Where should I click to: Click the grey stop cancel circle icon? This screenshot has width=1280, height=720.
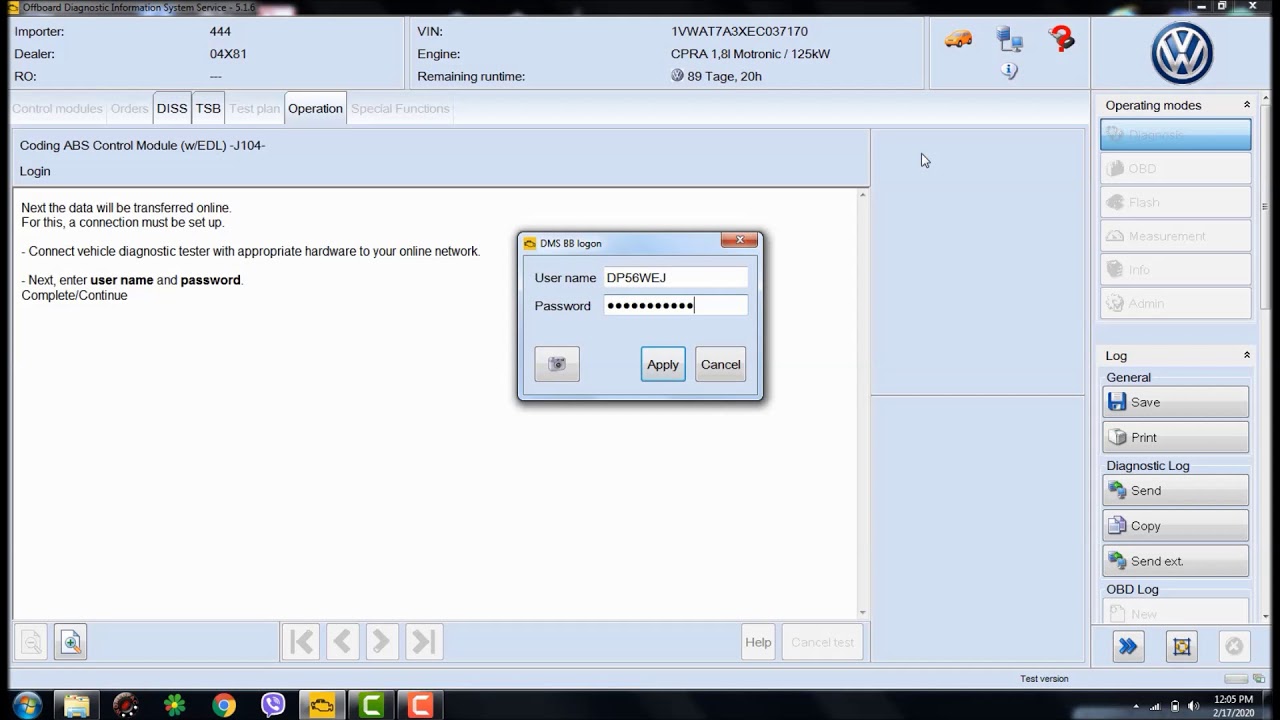1234,647
